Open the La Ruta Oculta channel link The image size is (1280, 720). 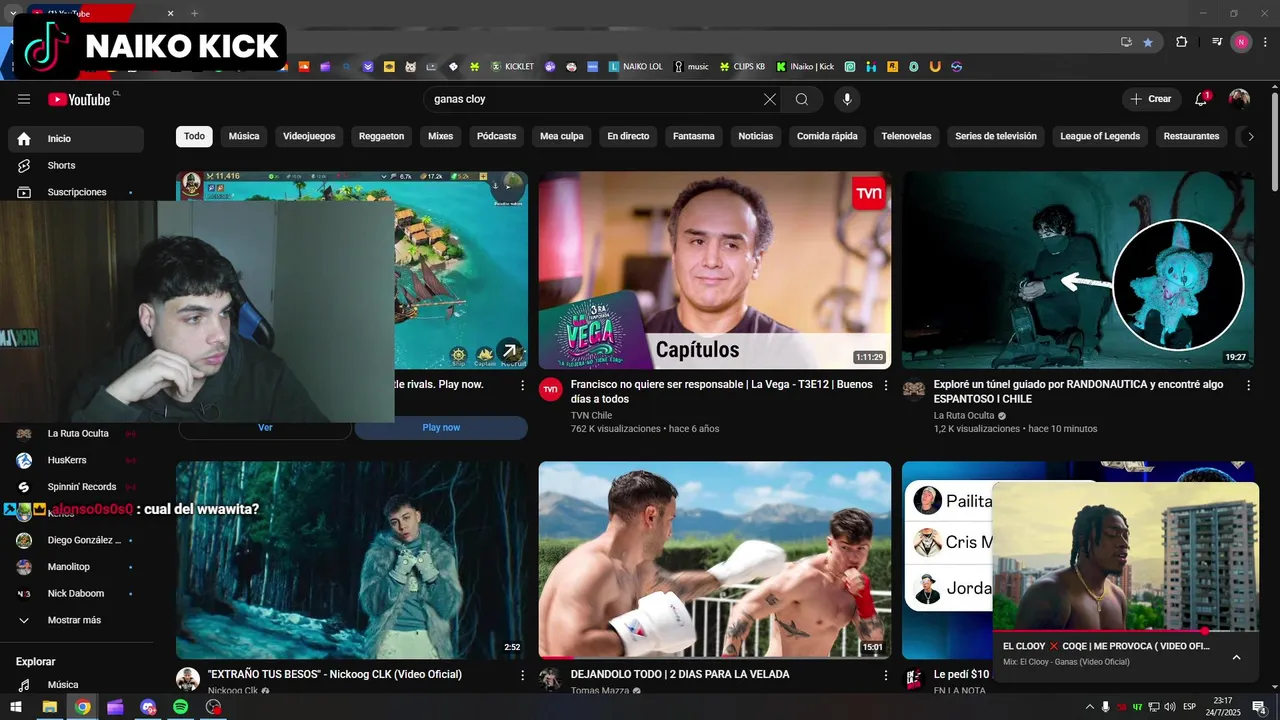[964, 415]
